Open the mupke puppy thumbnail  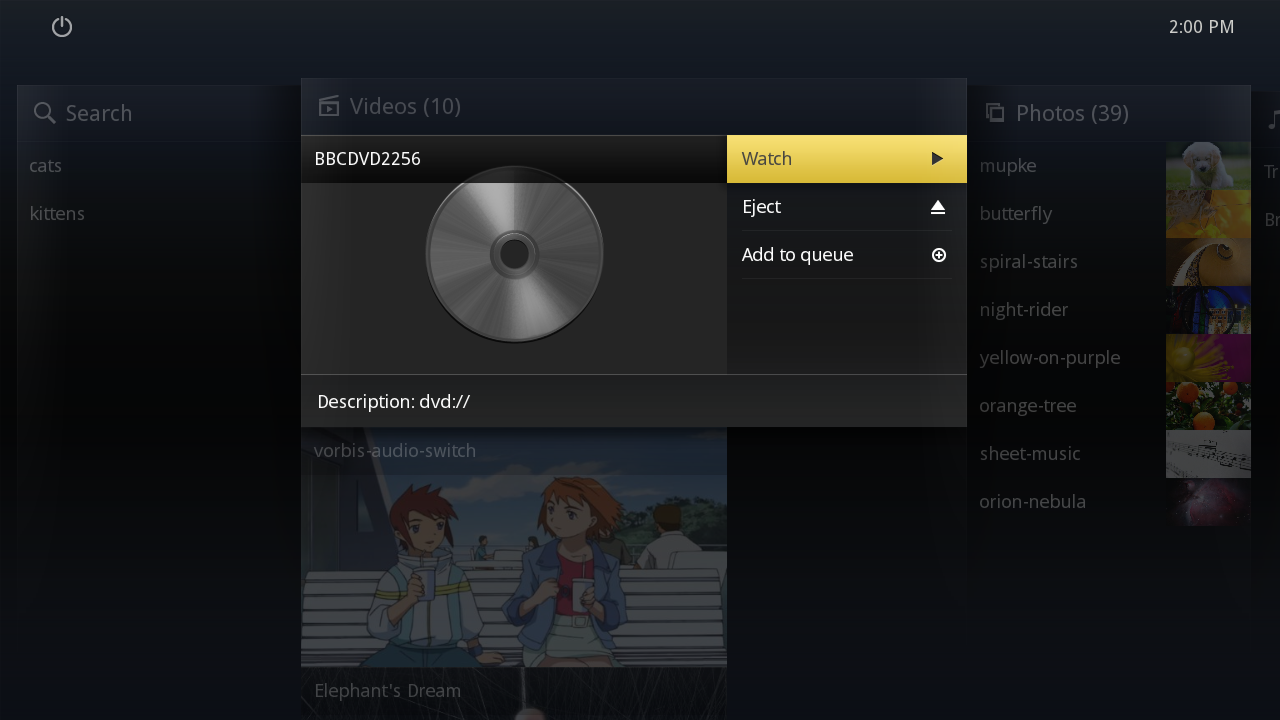[1208, 166]
